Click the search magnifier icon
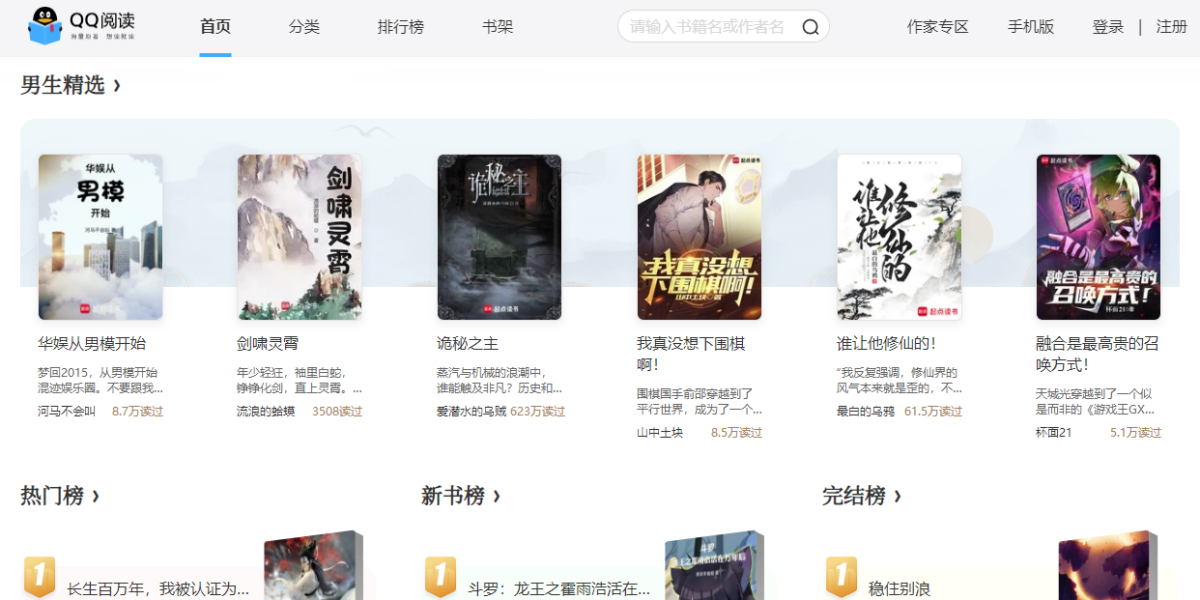Screen dimensions: 1200x600 pos(810,27)
